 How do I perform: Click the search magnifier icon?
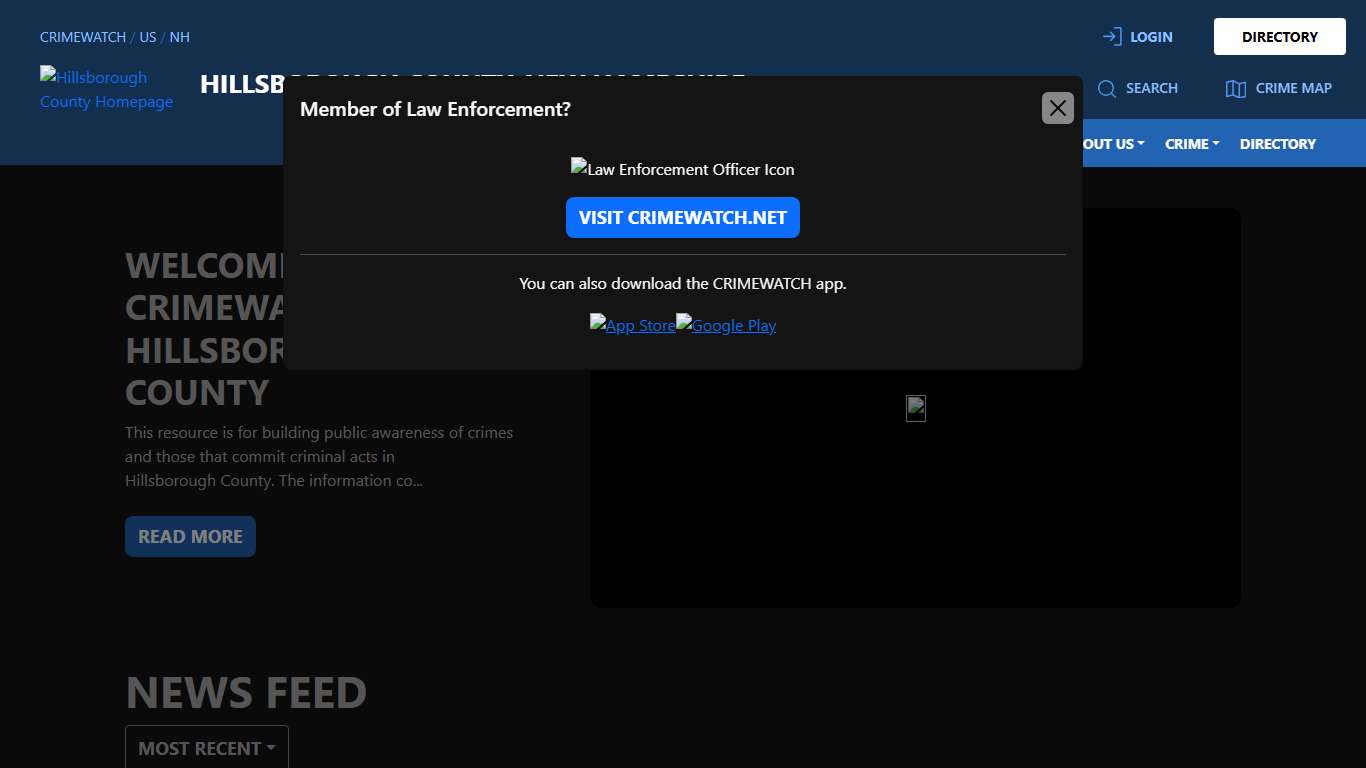click(1106, 89)
